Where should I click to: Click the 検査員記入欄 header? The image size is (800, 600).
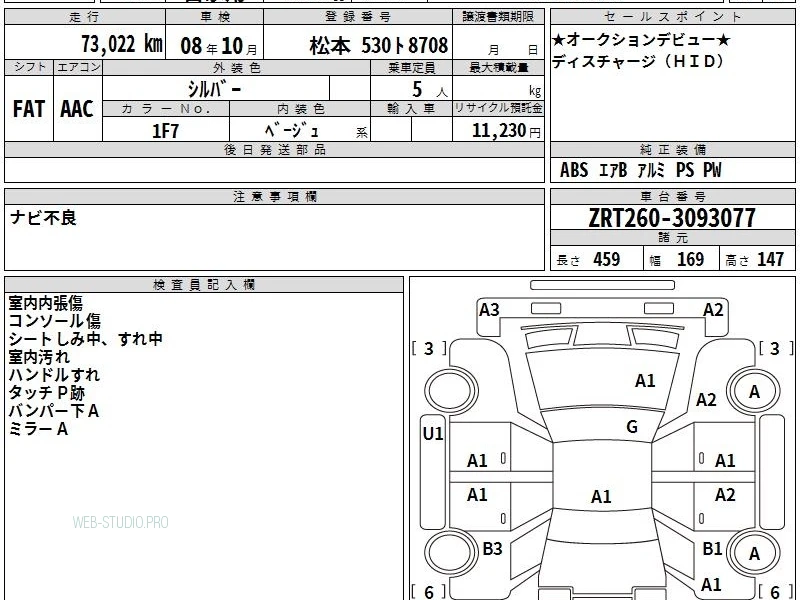pyautogui.click(x=204, y=285)
